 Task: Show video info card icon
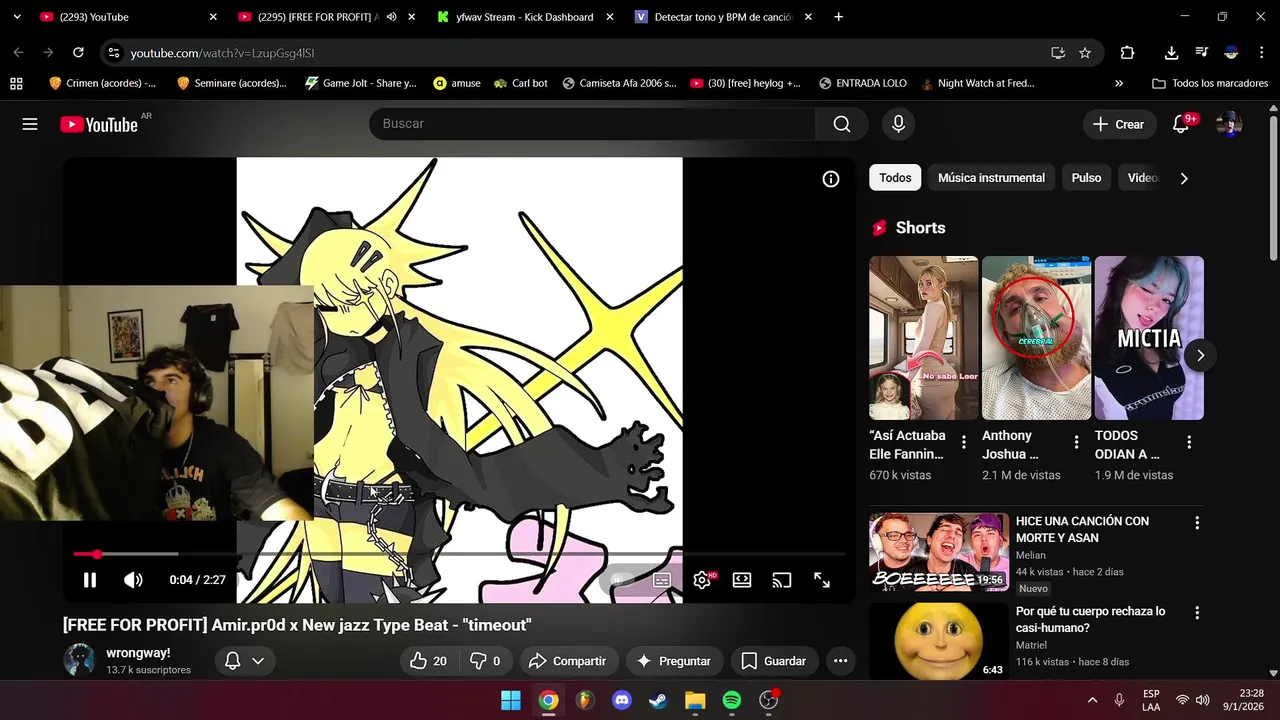(831, 179)
